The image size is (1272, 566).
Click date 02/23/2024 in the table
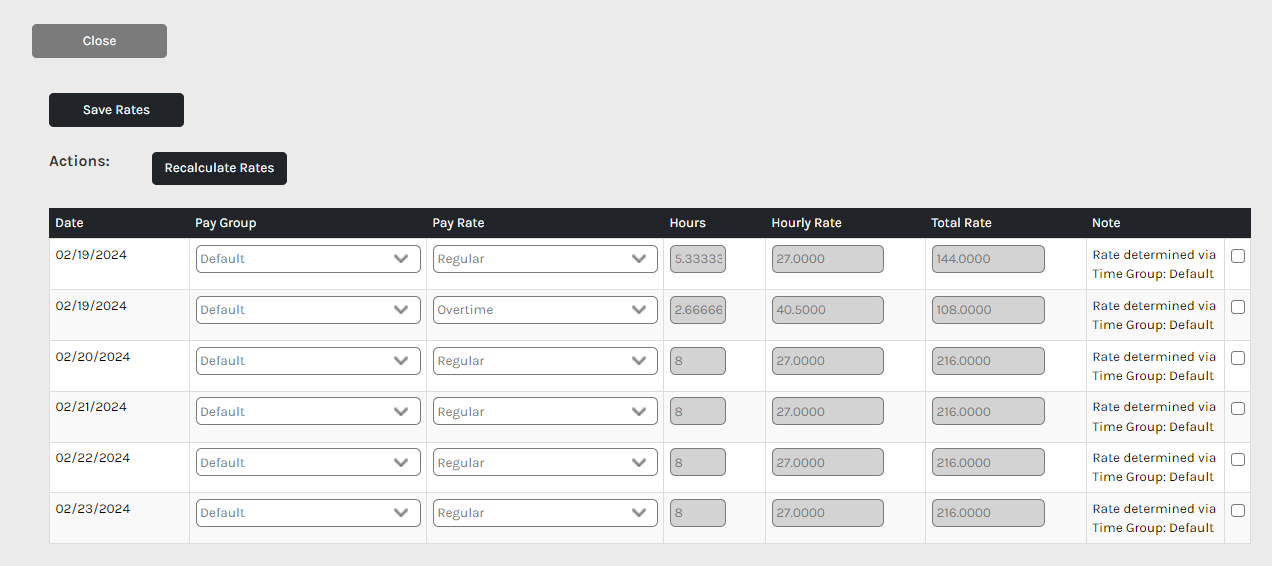point(93,509)
